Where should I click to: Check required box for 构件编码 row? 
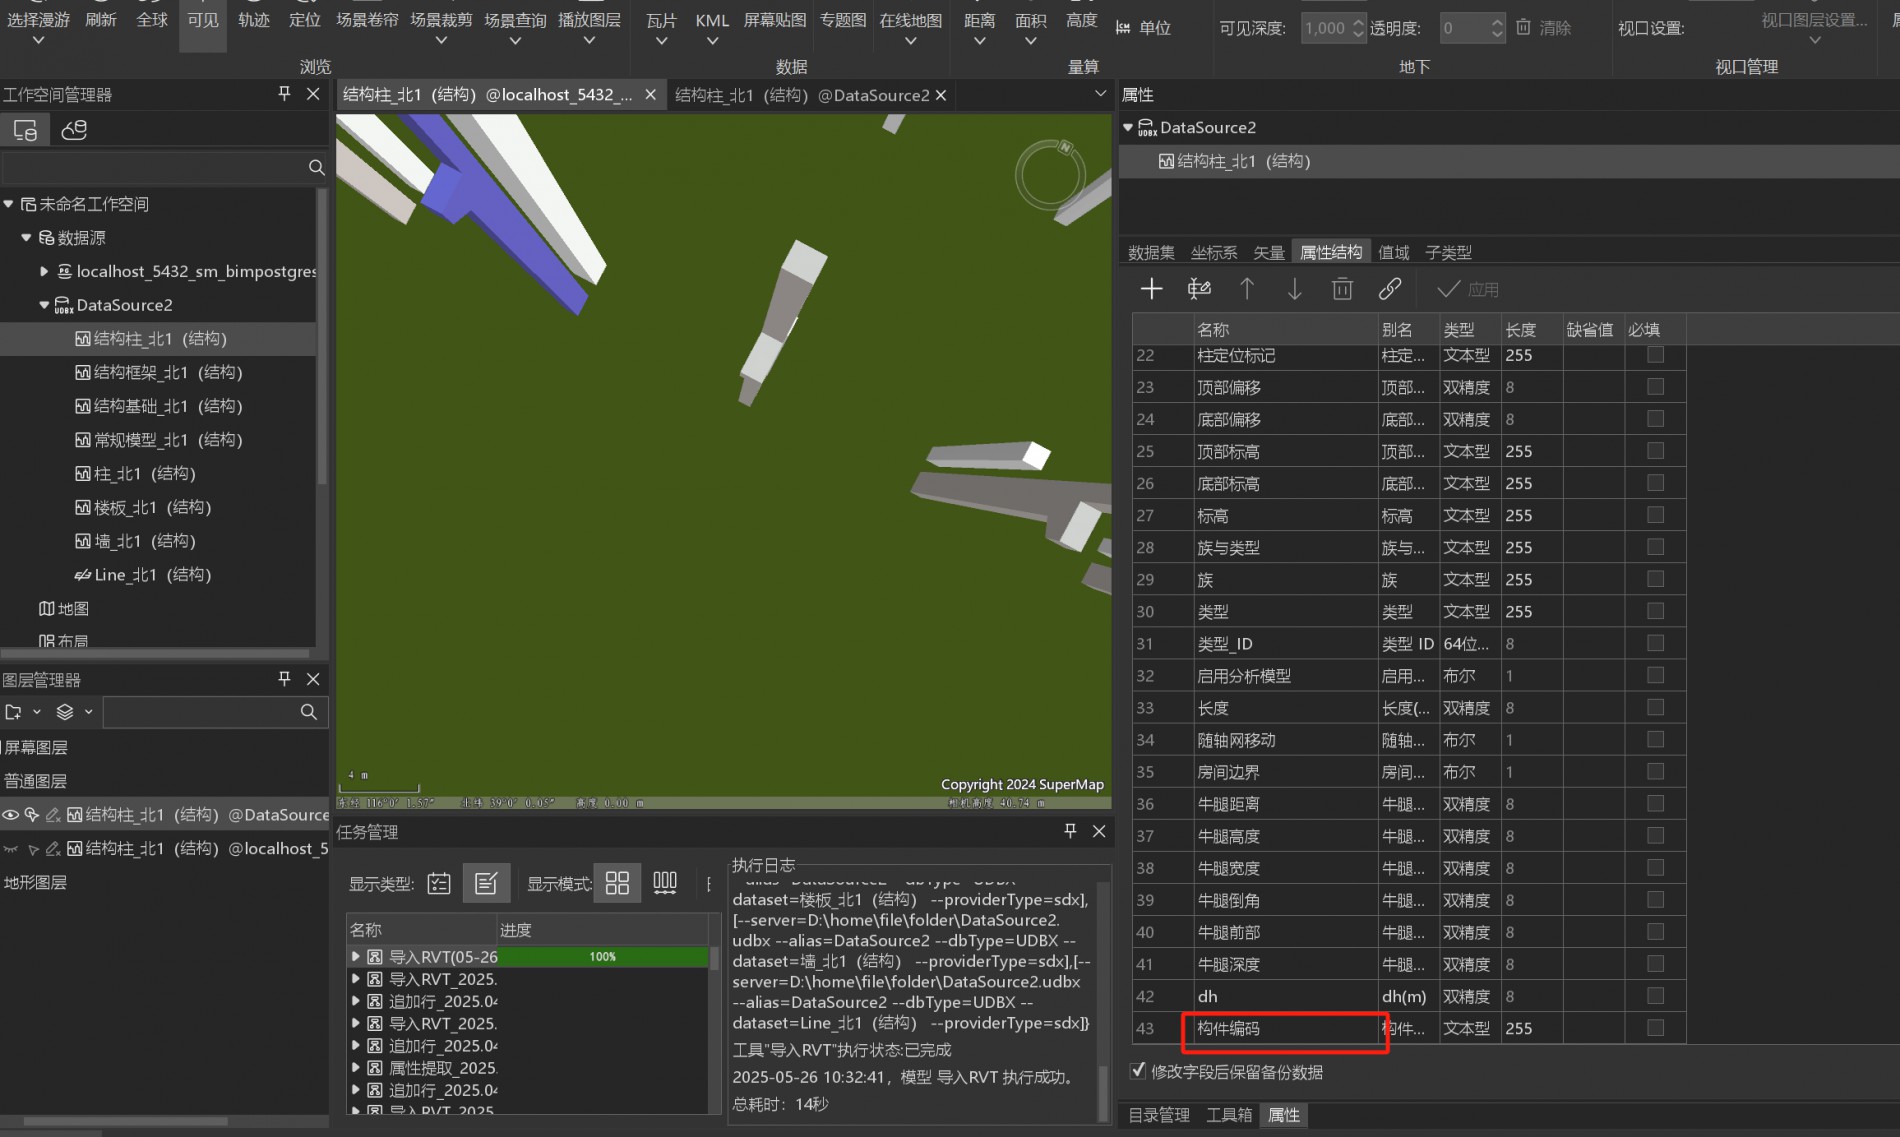(1655, 1027)
